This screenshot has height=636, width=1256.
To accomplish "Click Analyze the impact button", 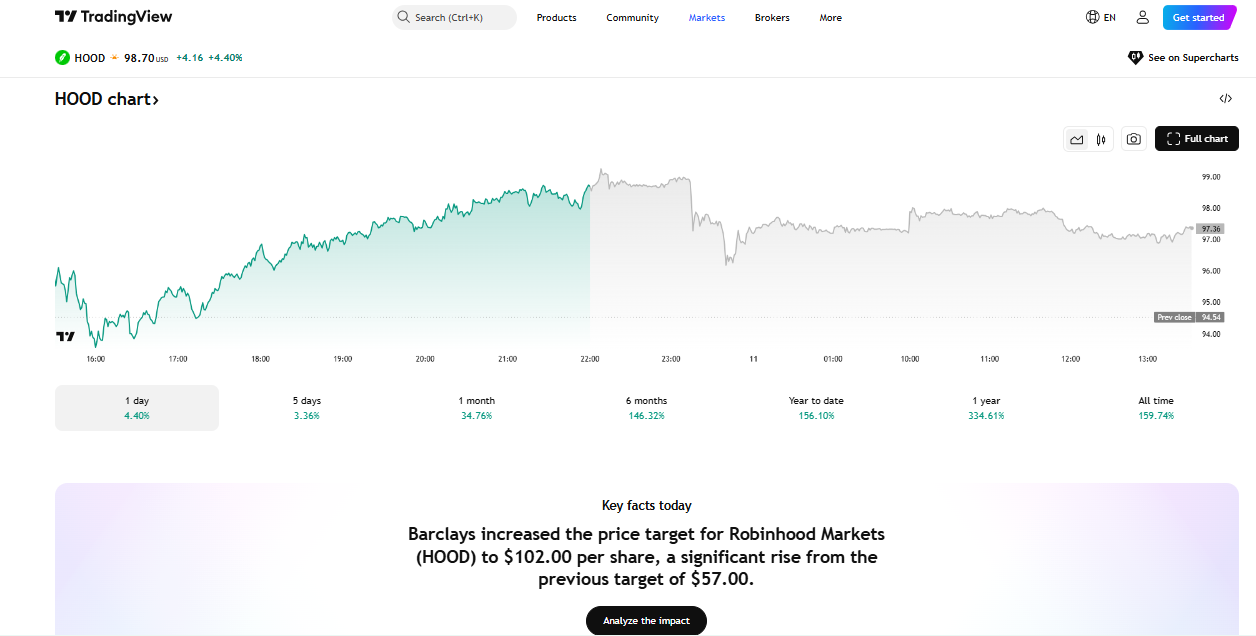I will click(x=646, y=621).
